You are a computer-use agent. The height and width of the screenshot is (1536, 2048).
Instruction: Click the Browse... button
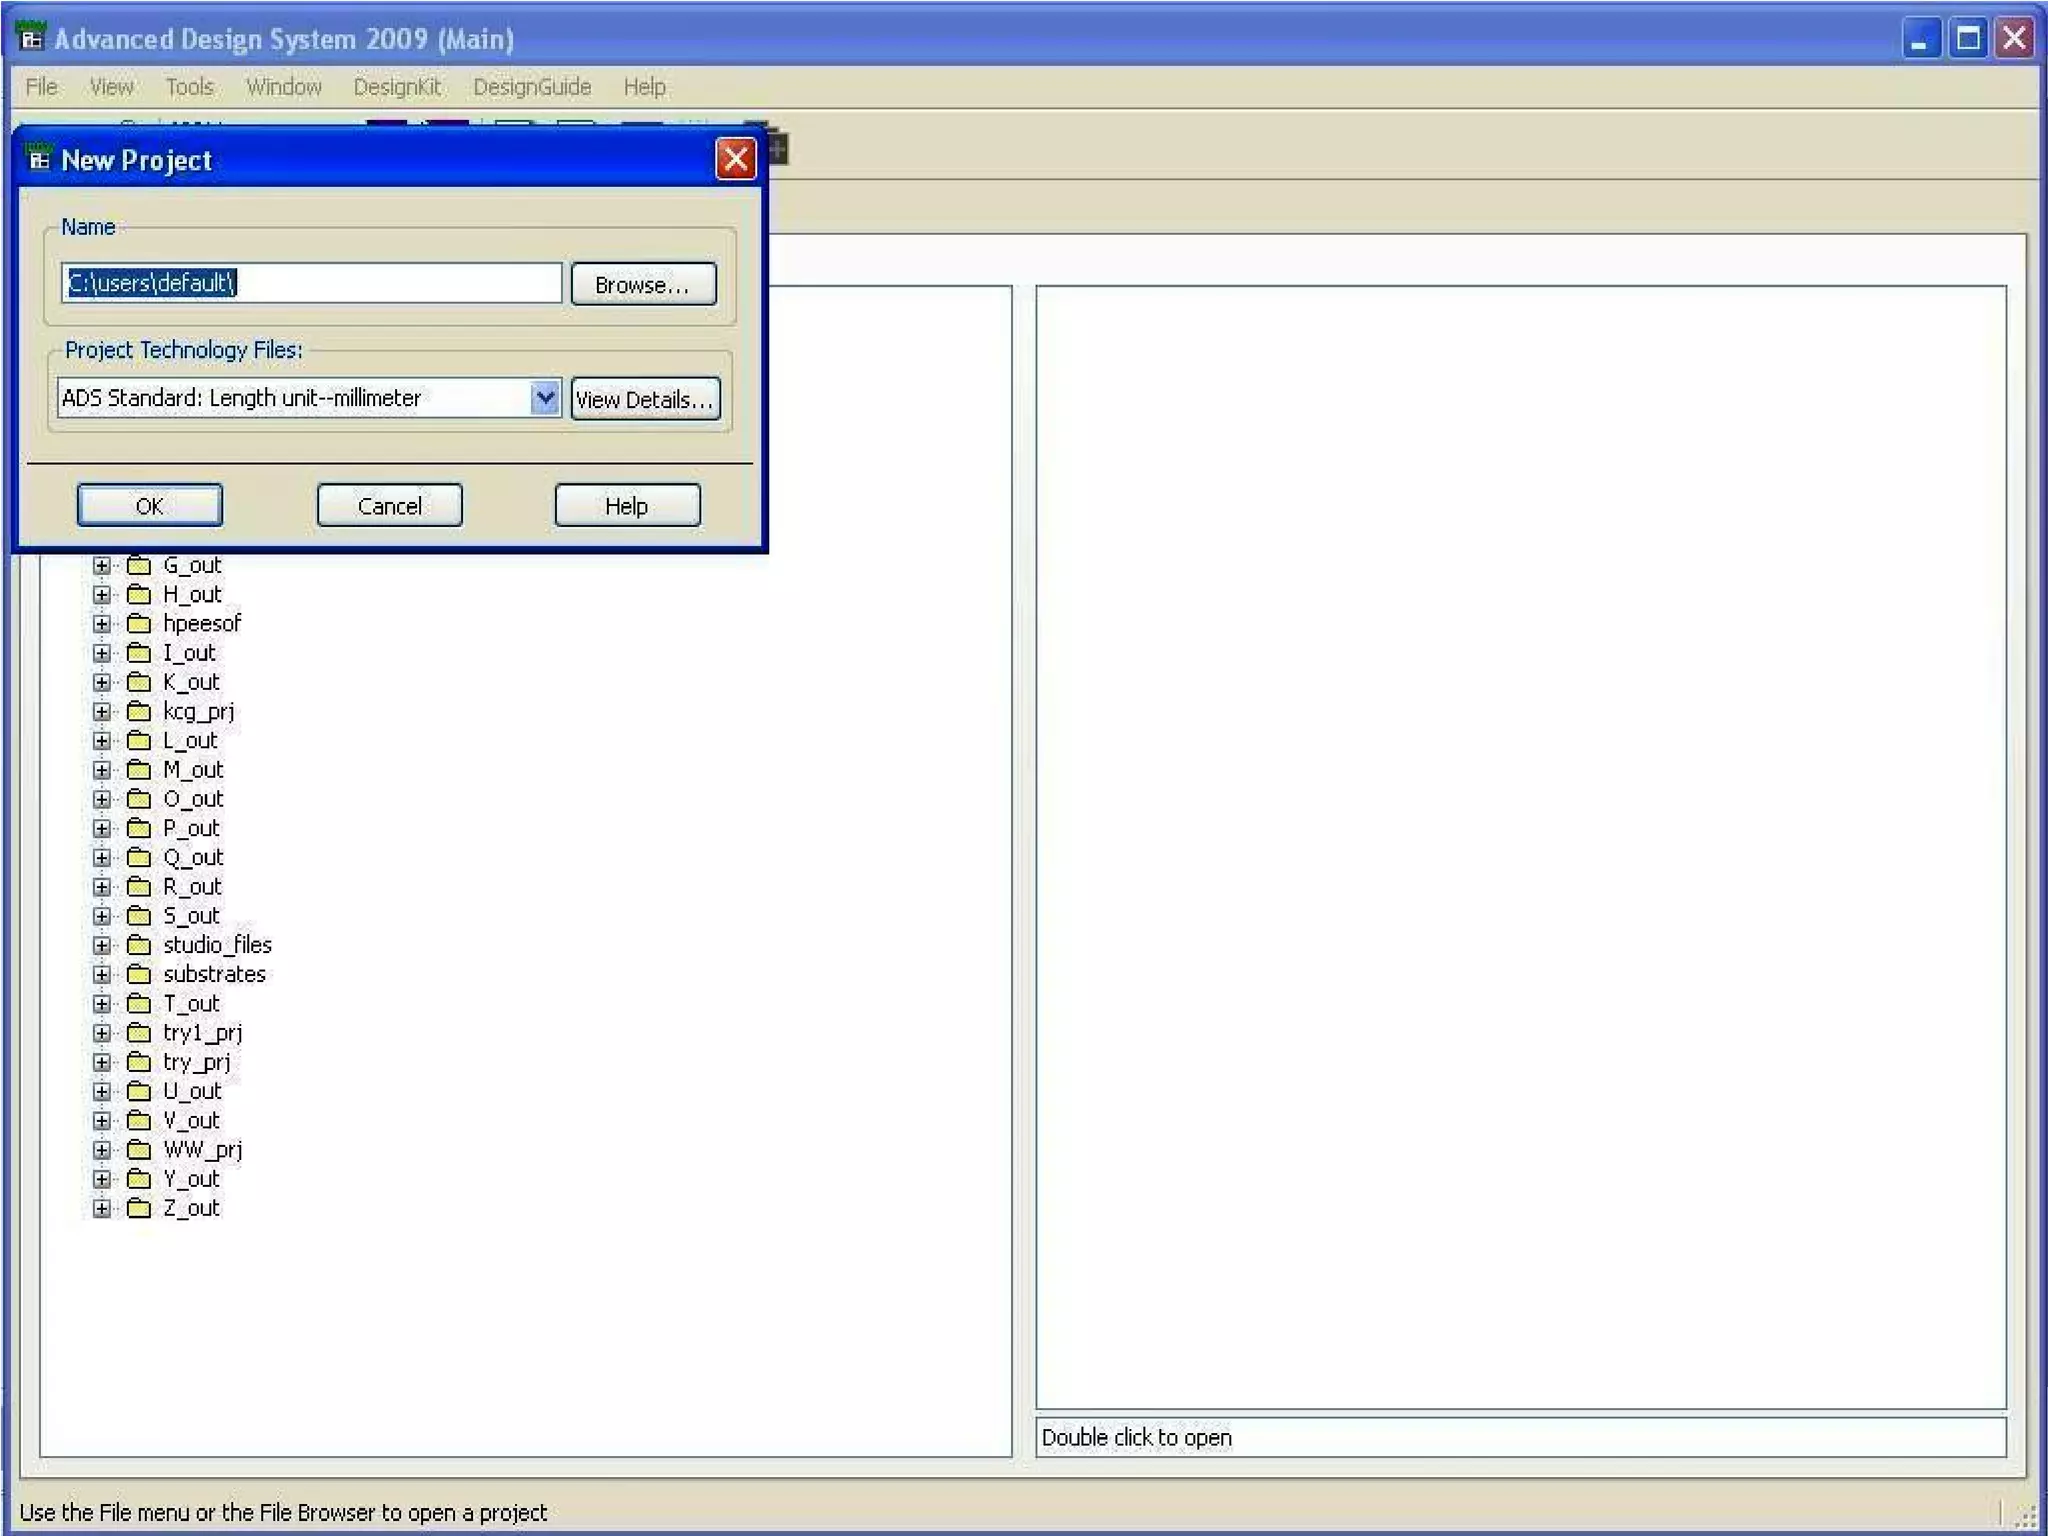pyautogui.click(x=643, y=284)
